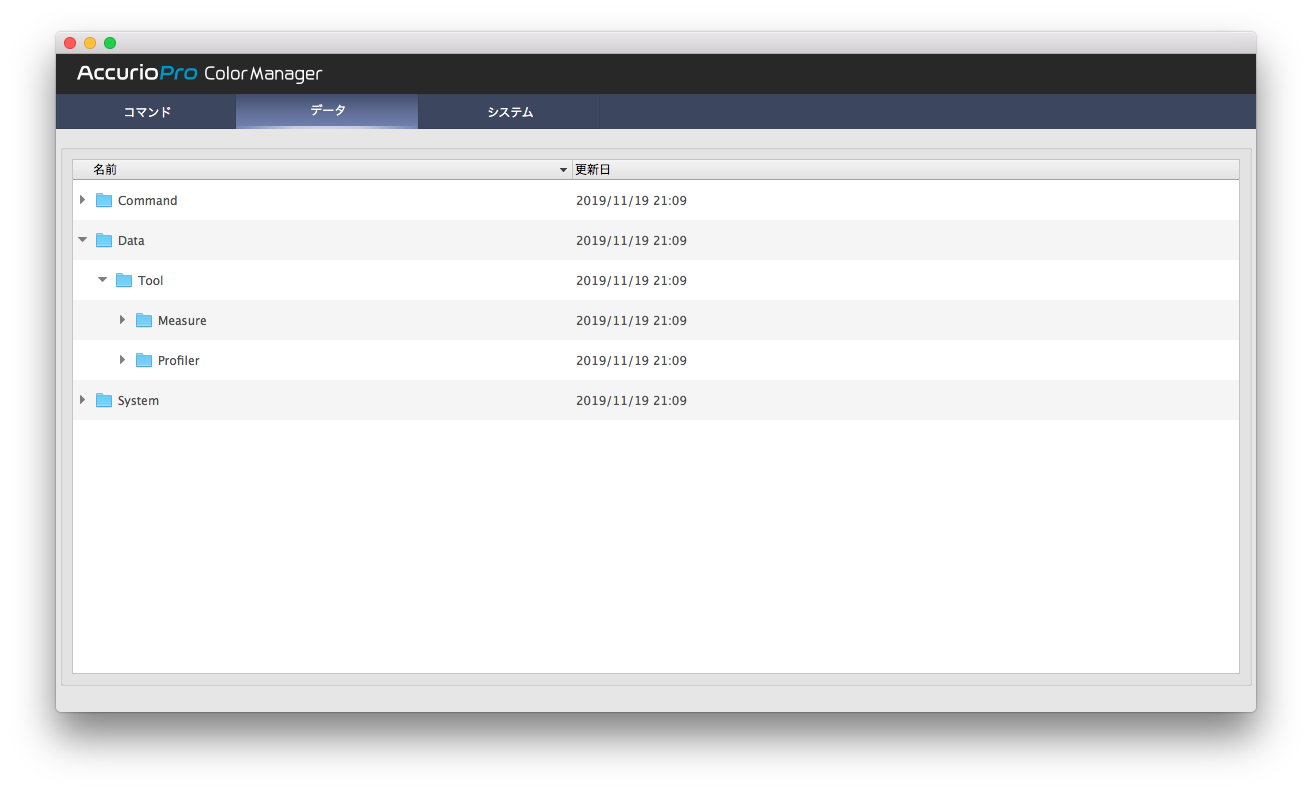Click the System row's update date
1312x792 pixels.
click(631, 400)
